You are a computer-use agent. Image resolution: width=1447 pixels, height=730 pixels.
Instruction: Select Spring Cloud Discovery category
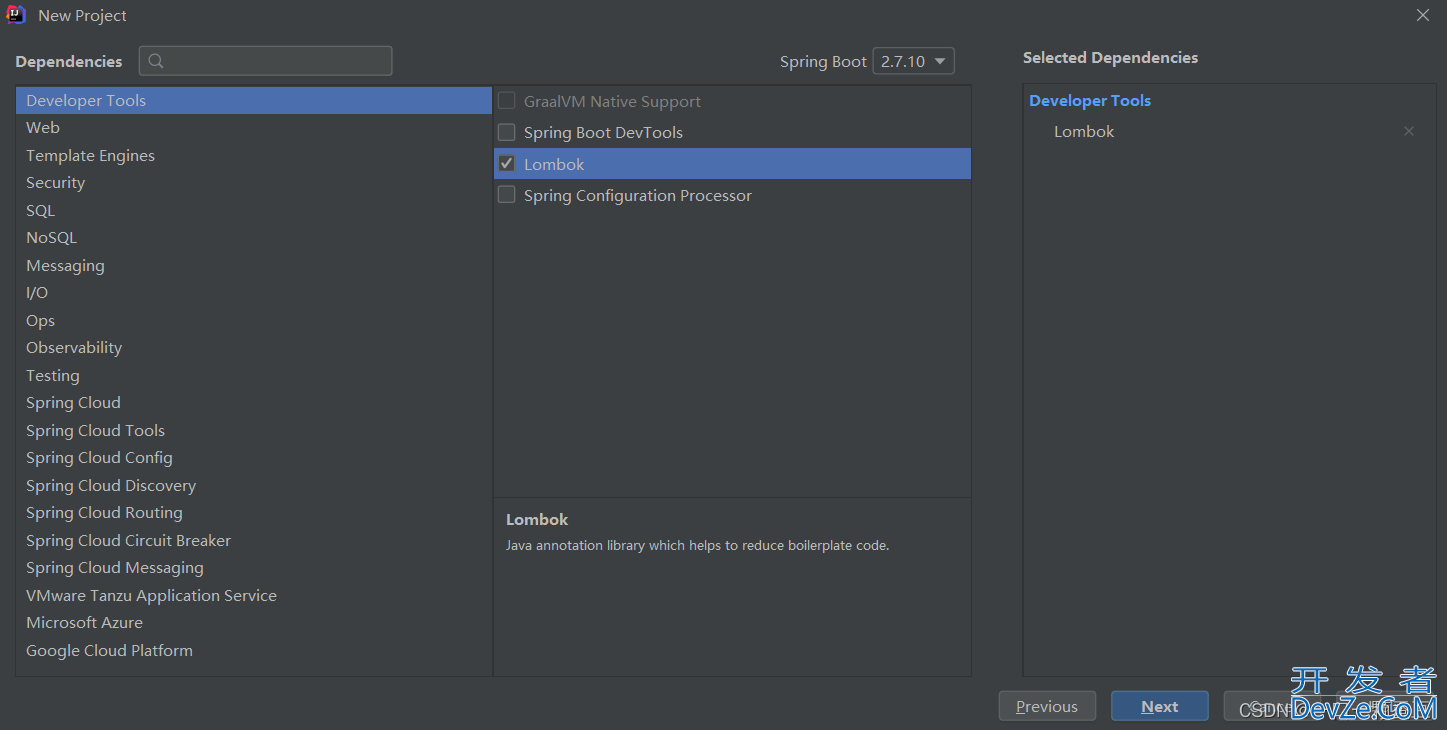pos(111,486)
